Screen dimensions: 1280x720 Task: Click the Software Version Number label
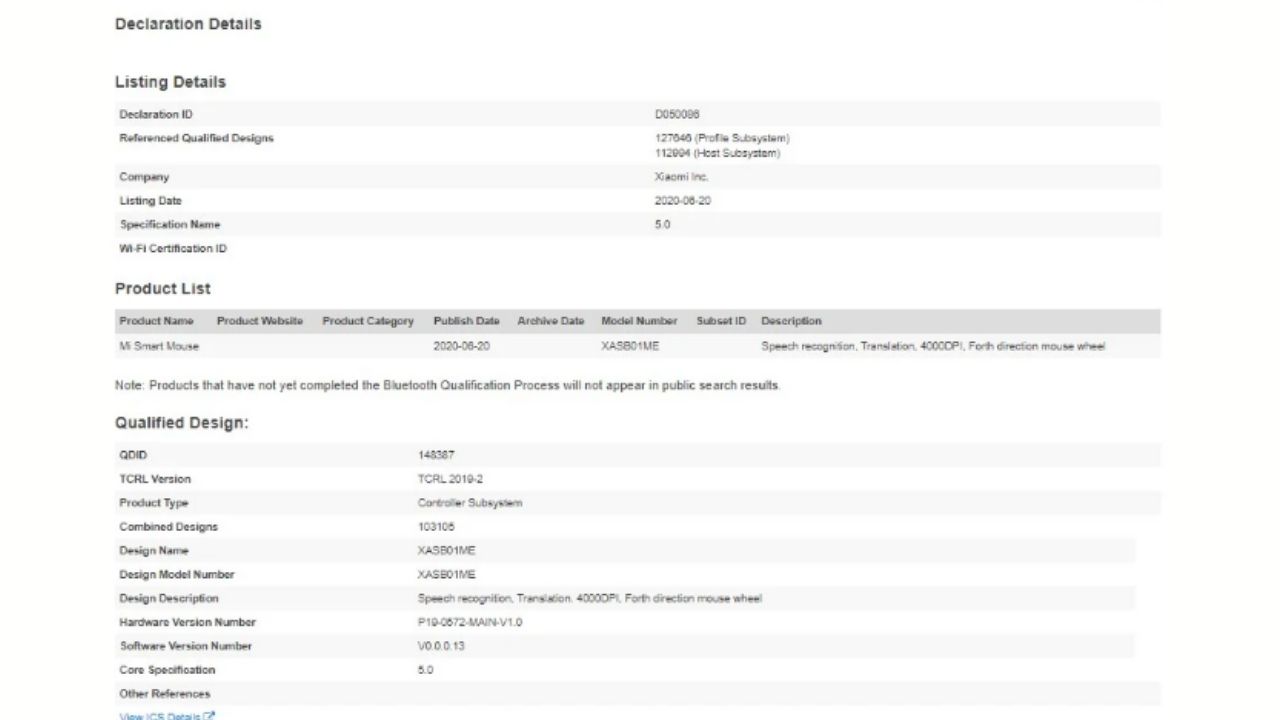[186, 647]
